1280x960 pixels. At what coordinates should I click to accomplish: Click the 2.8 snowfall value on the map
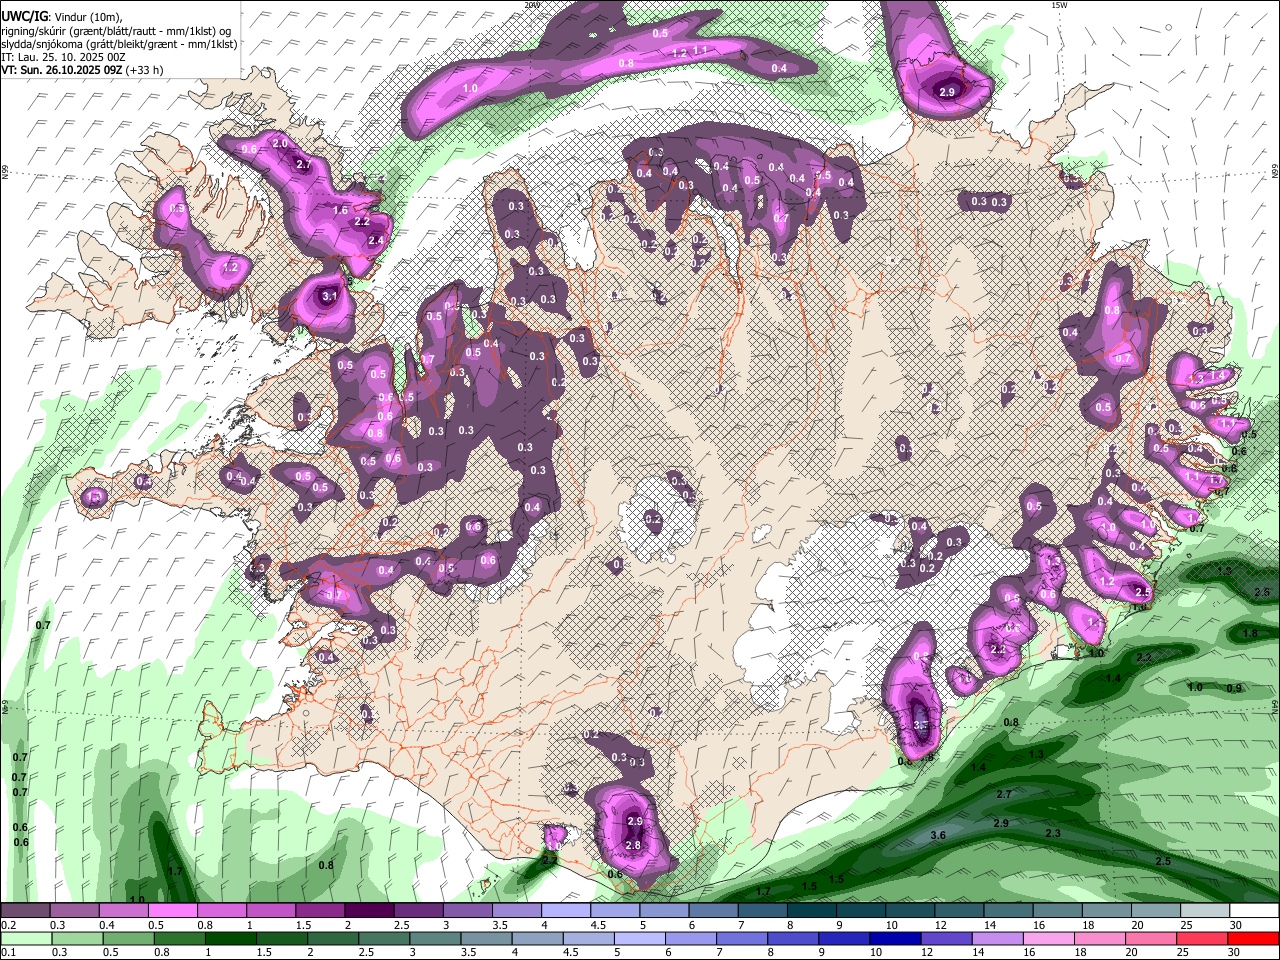632,845
